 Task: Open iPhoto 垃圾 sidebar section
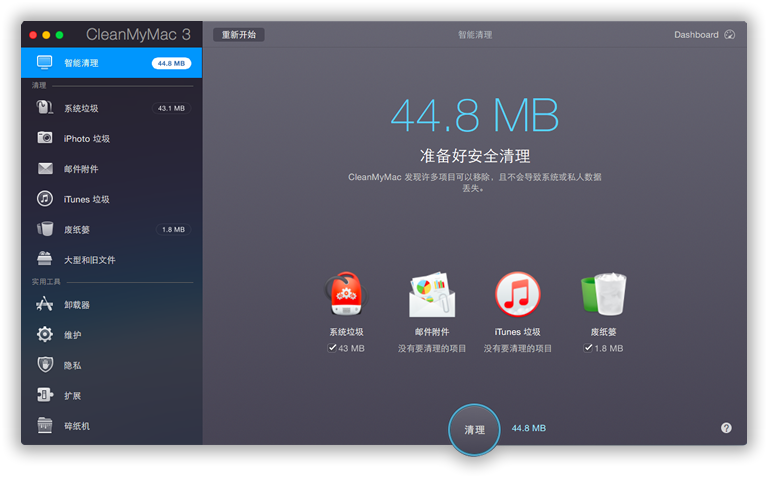[x=112, y=138]
